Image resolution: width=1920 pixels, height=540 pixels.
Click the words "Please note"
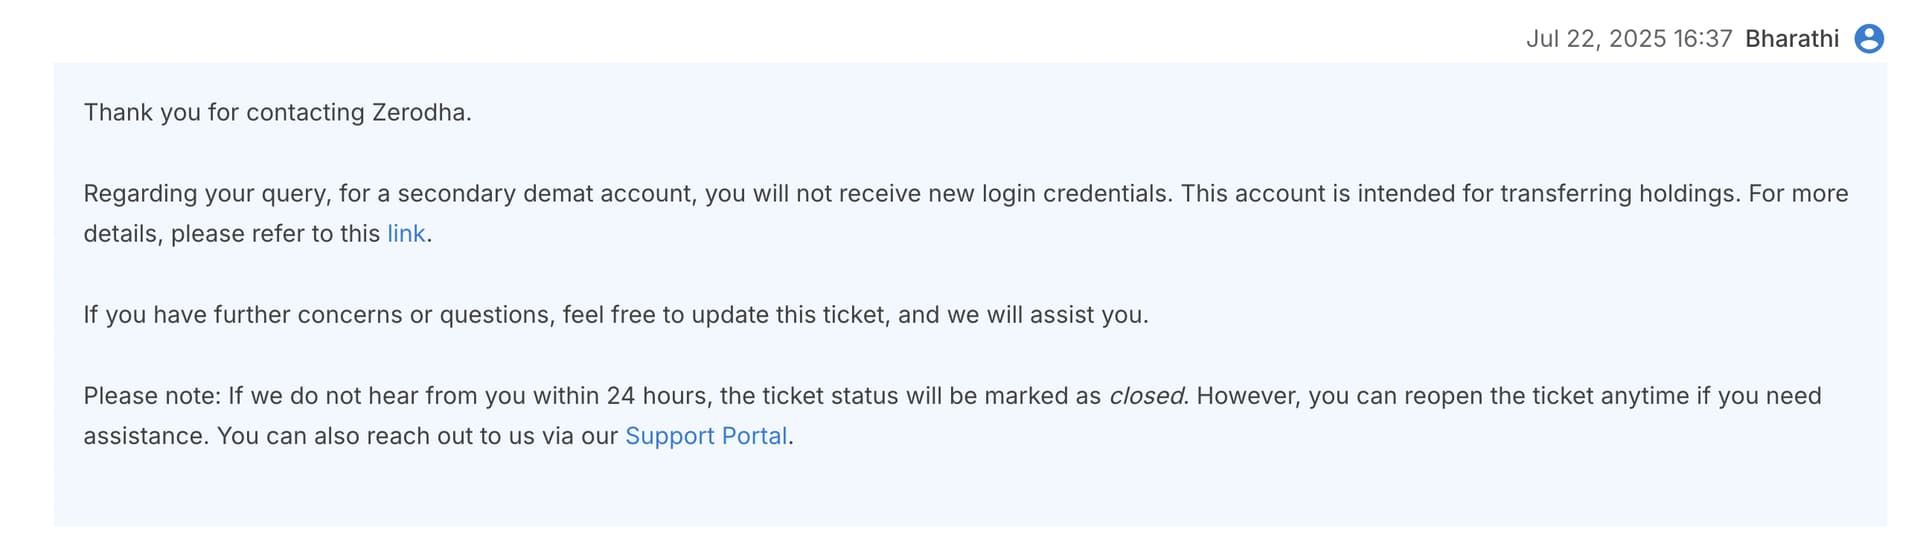[x=150, y=396]
